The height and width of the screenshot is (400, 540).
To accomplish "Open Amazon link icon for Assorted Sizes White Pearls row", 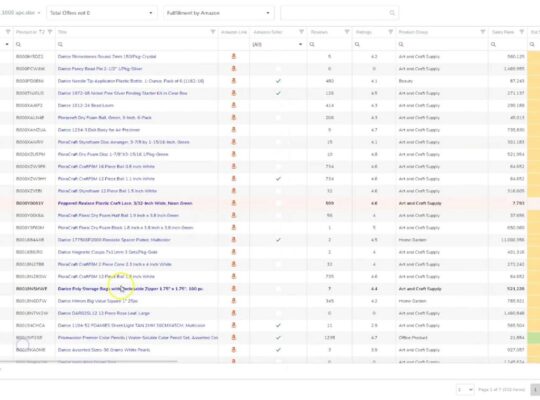I will [234, 350].
